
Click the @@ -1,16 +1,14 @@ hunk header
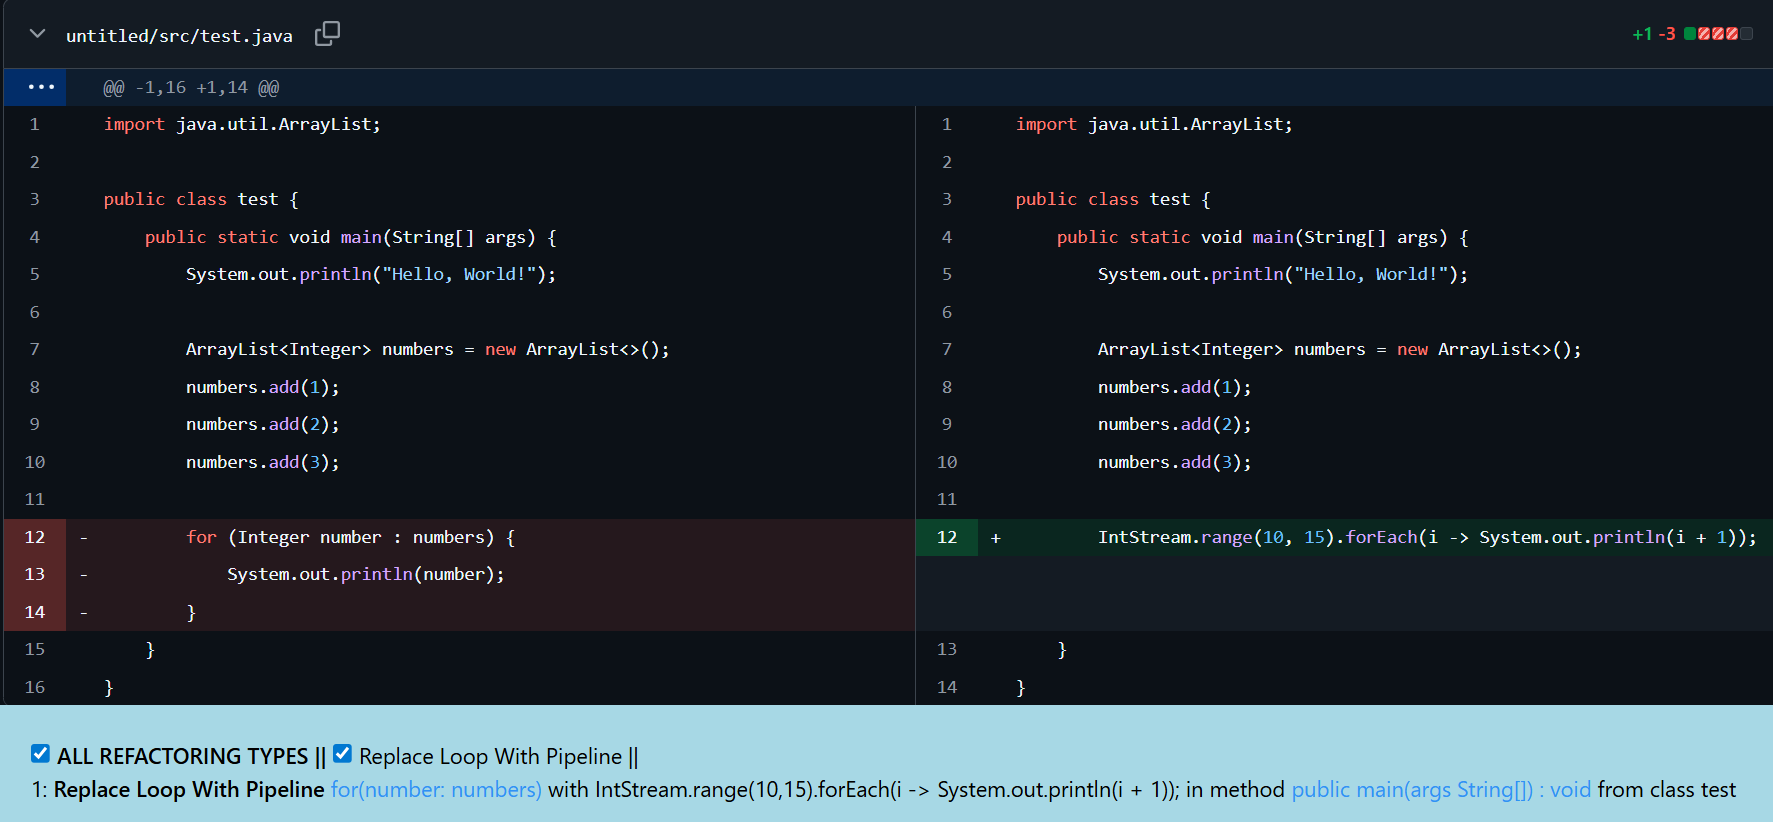(x=191, y=88)
